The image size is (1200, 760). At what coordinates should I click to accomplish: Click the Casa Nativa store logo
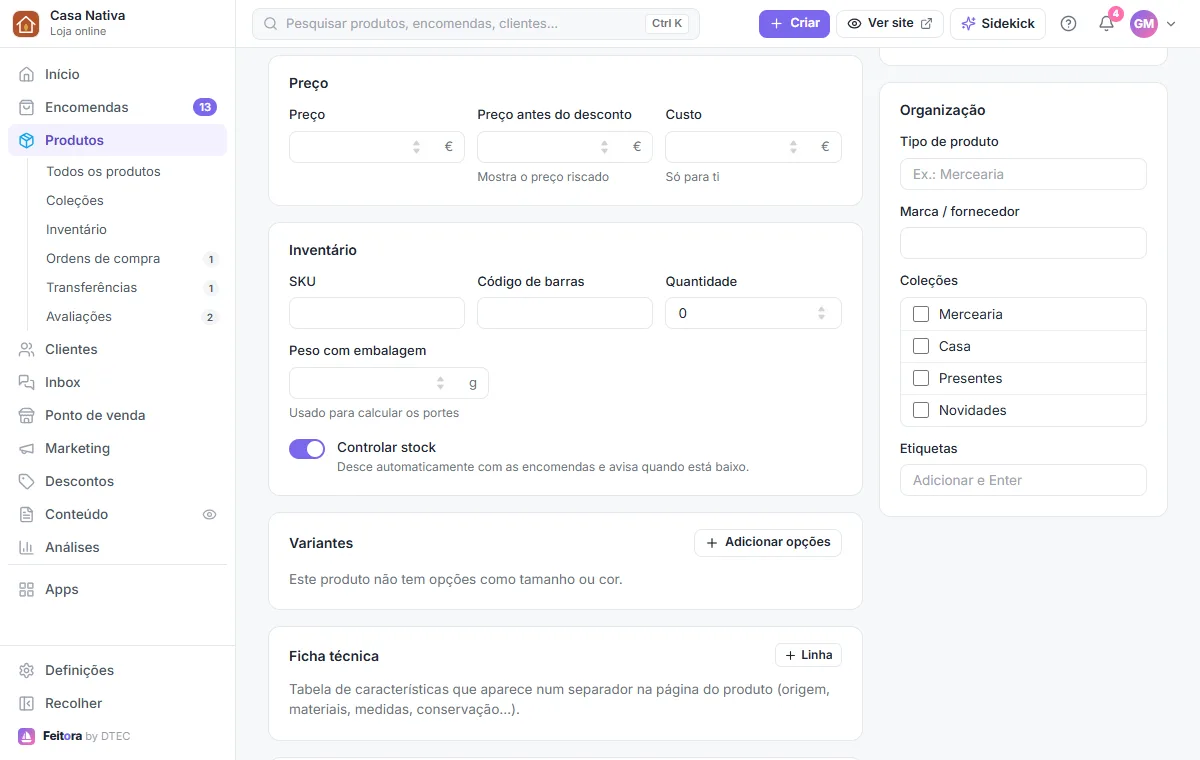[26, 23]
